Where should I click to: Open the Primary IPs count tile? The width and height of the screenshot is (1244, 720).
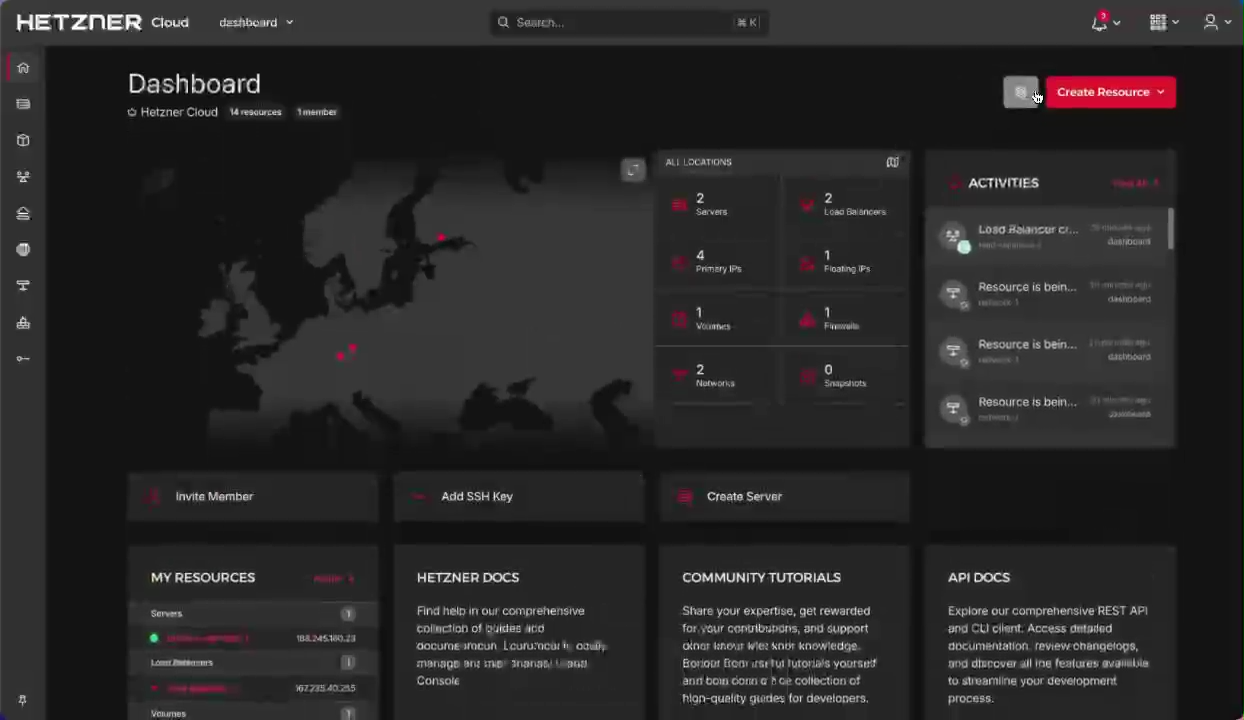coord(717,261)
